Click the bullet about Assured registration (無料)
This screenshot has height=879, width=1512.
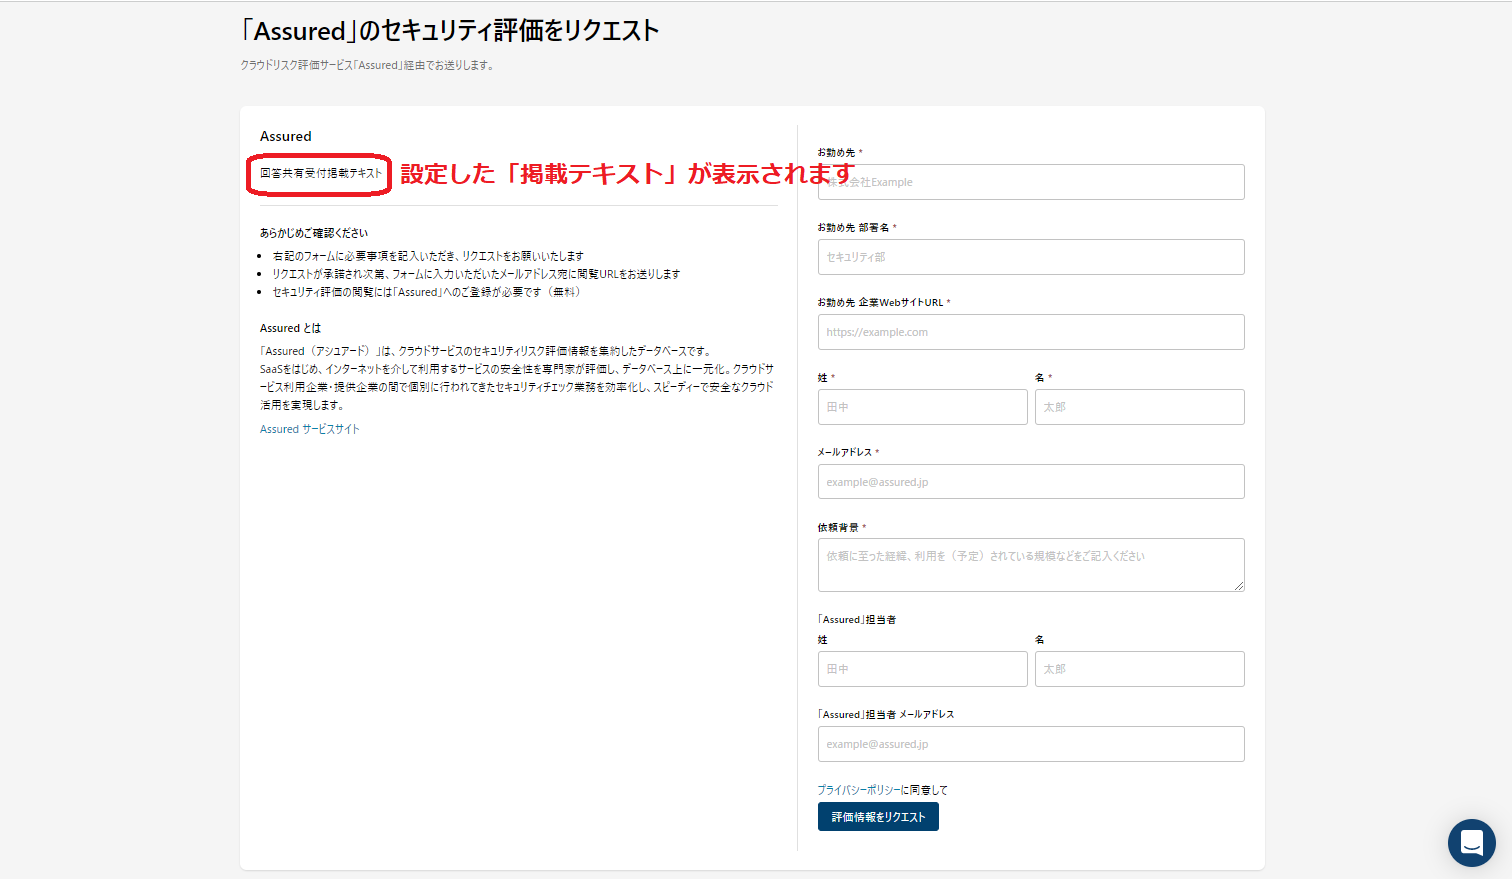click(426, 292)
